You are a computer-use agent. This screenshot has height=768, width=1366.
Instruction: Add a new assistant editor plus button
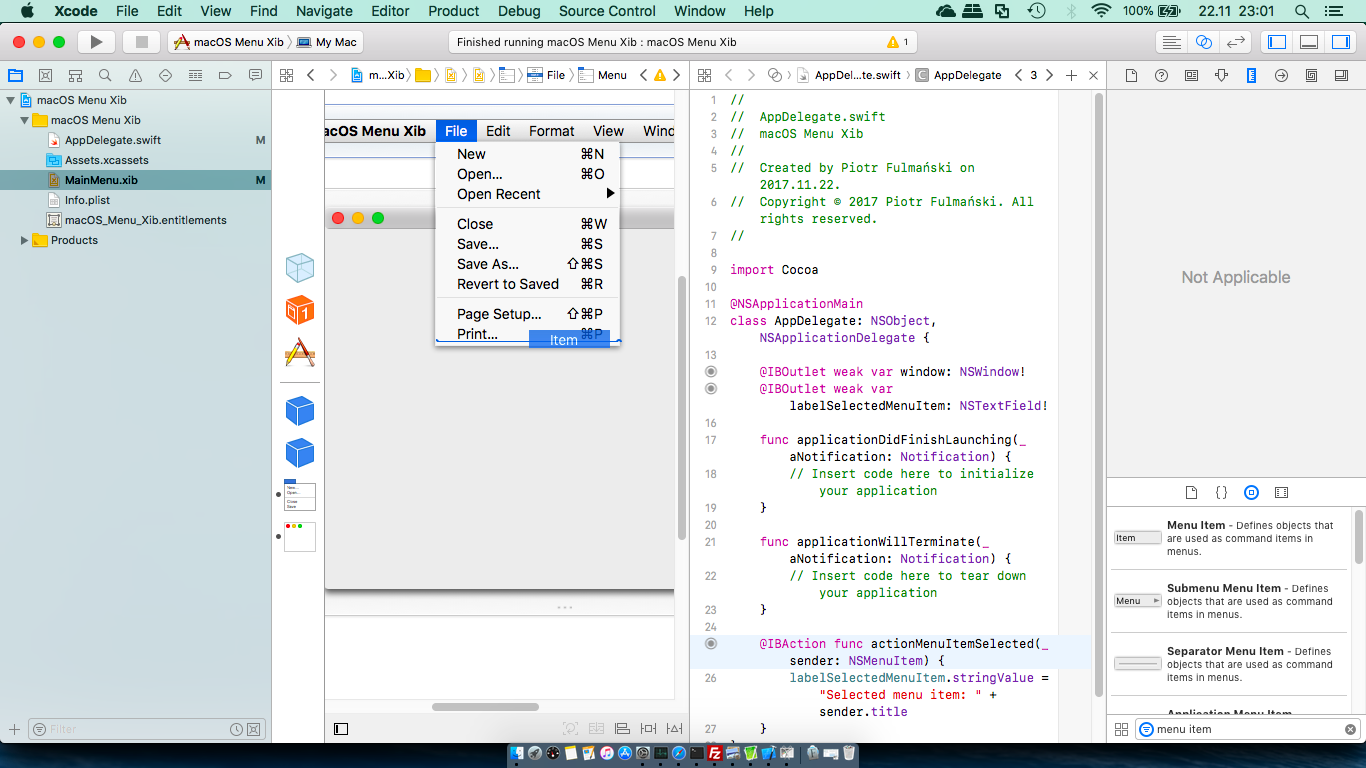(1071, 75)
